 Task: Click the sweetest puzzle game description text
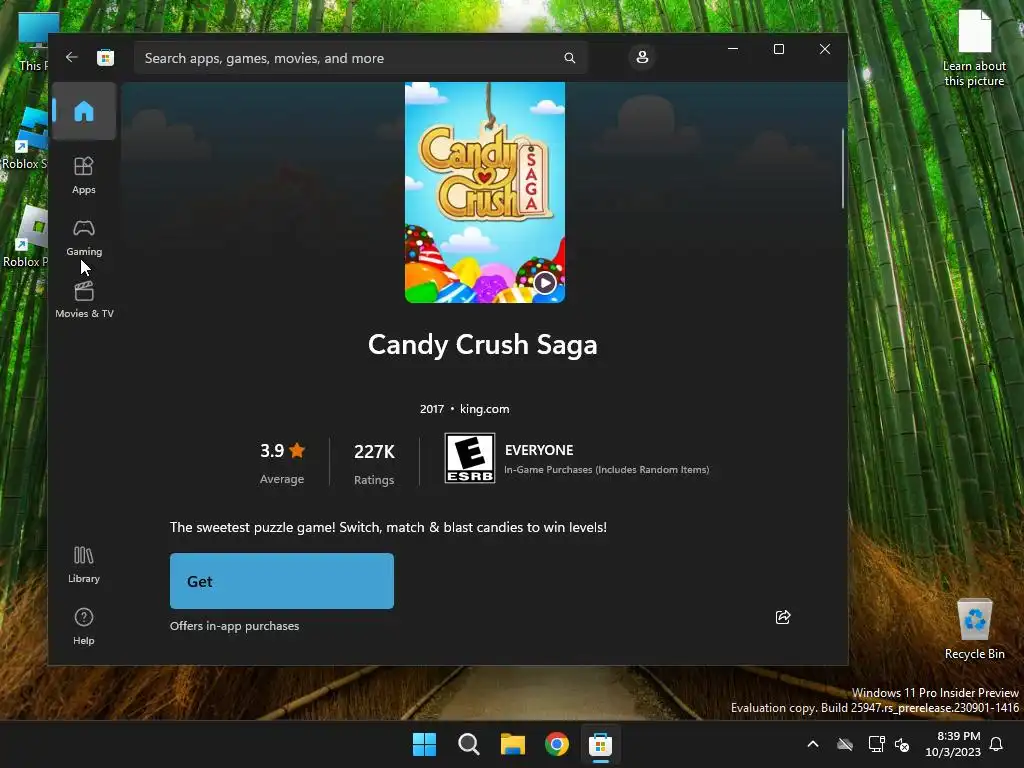pos(388,527)
